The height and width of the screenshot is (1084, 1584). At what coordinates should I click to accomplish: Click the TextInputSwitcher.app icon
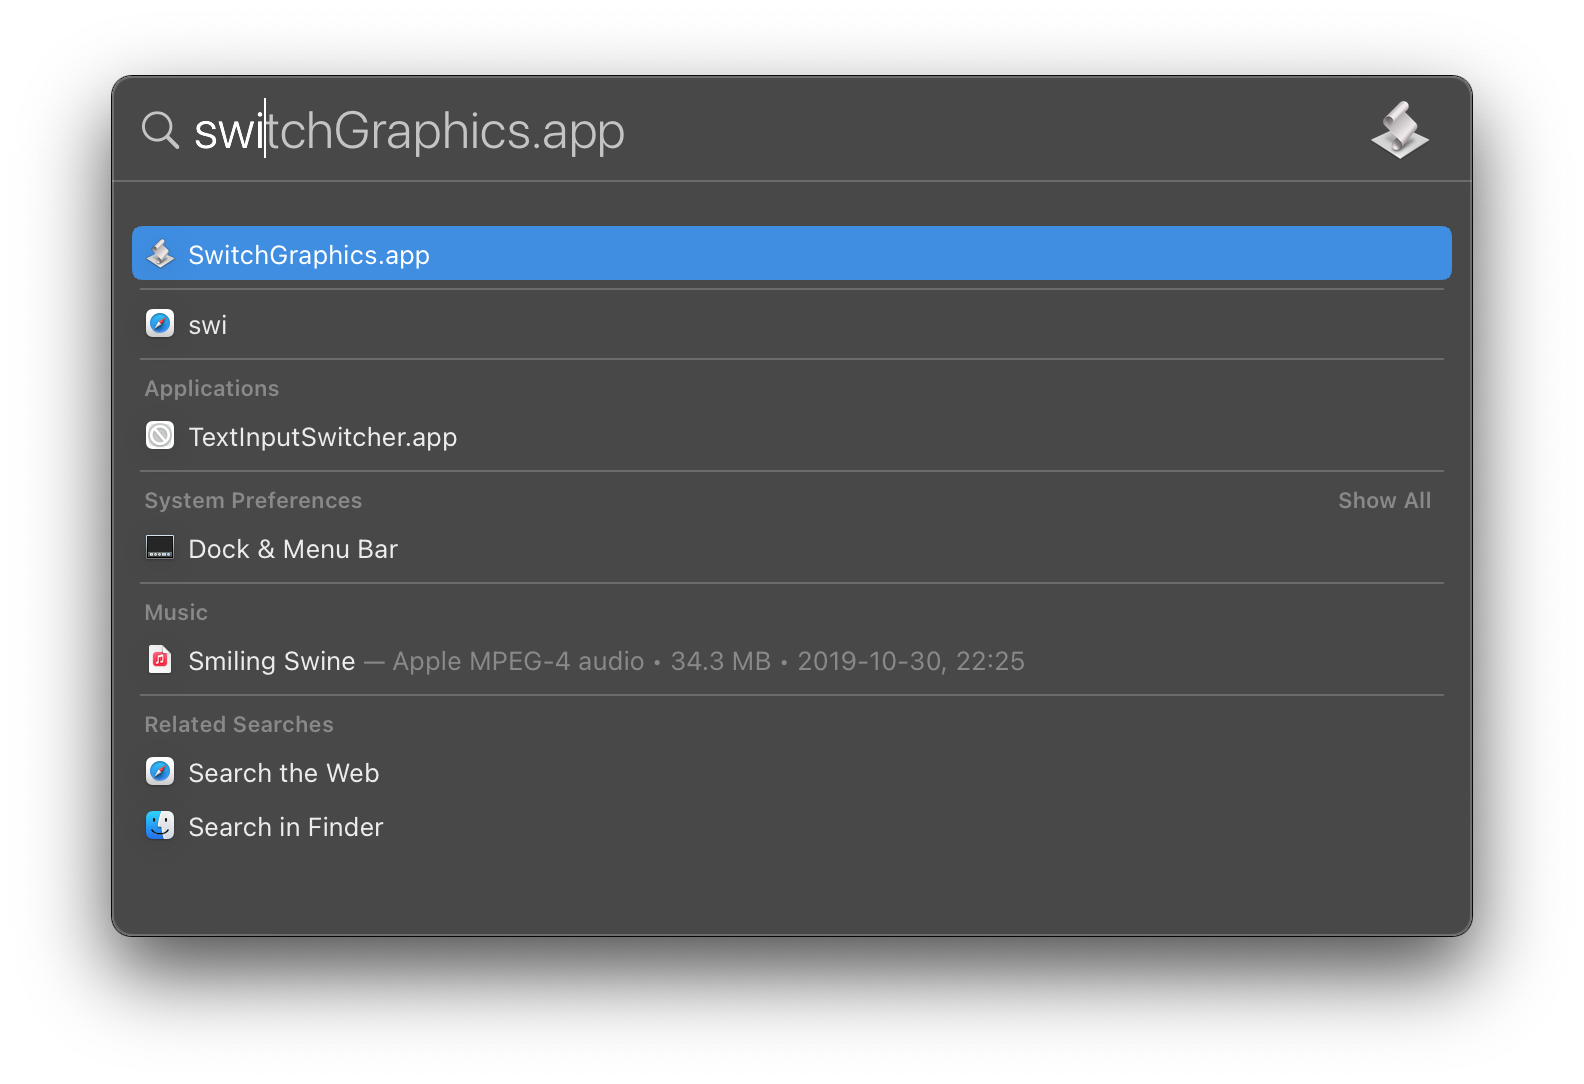(x=160, y=436)
